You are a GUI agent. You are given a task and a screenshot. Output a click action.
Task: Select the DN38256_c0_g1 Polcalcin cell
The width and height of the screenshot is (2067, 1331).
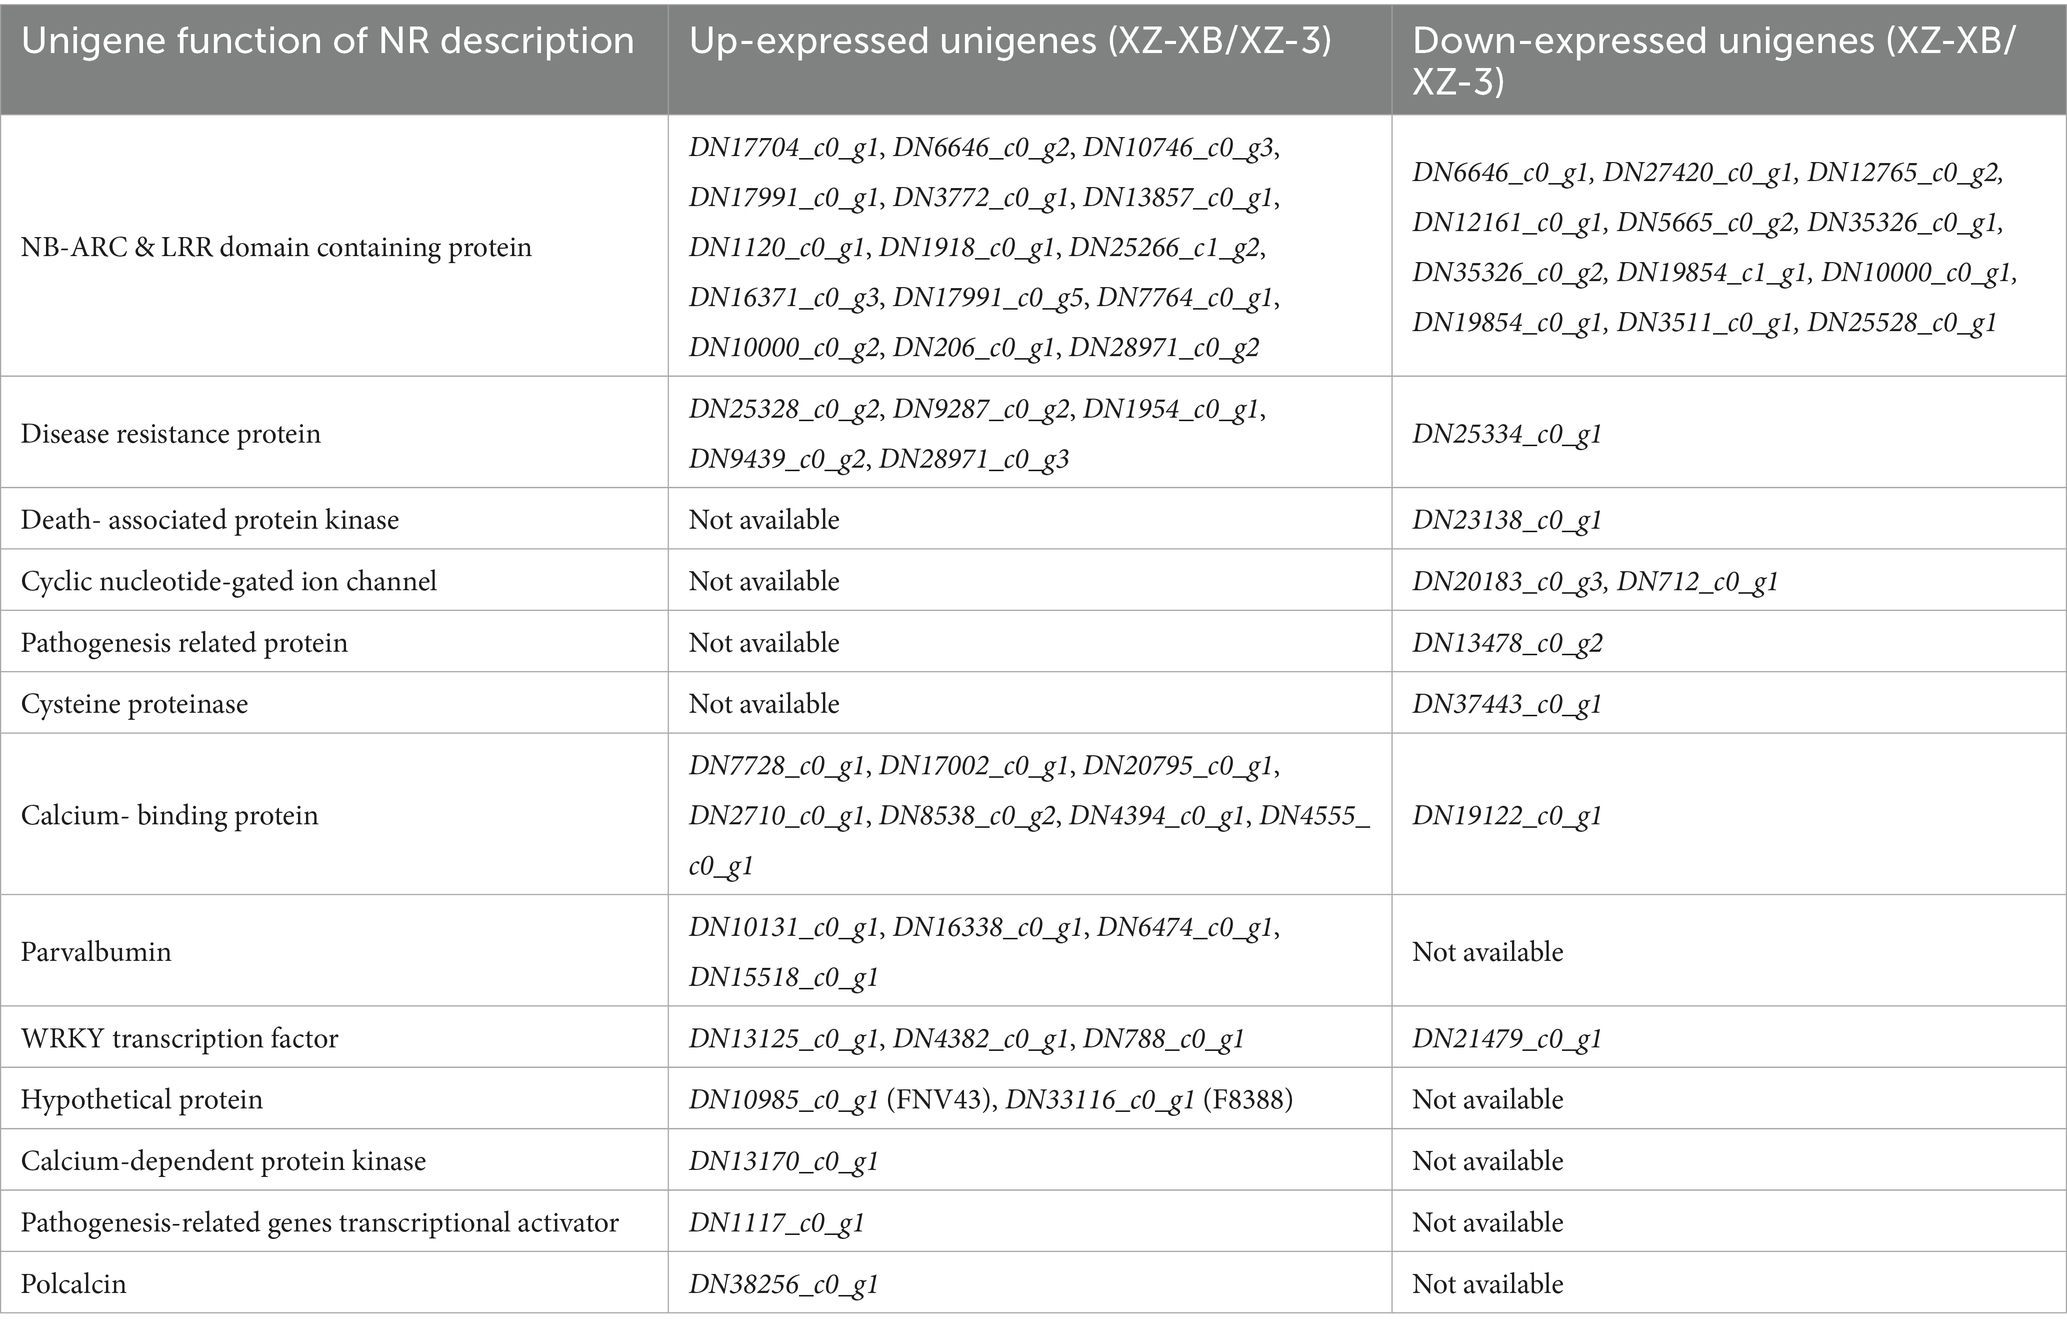pos(784,1285)
